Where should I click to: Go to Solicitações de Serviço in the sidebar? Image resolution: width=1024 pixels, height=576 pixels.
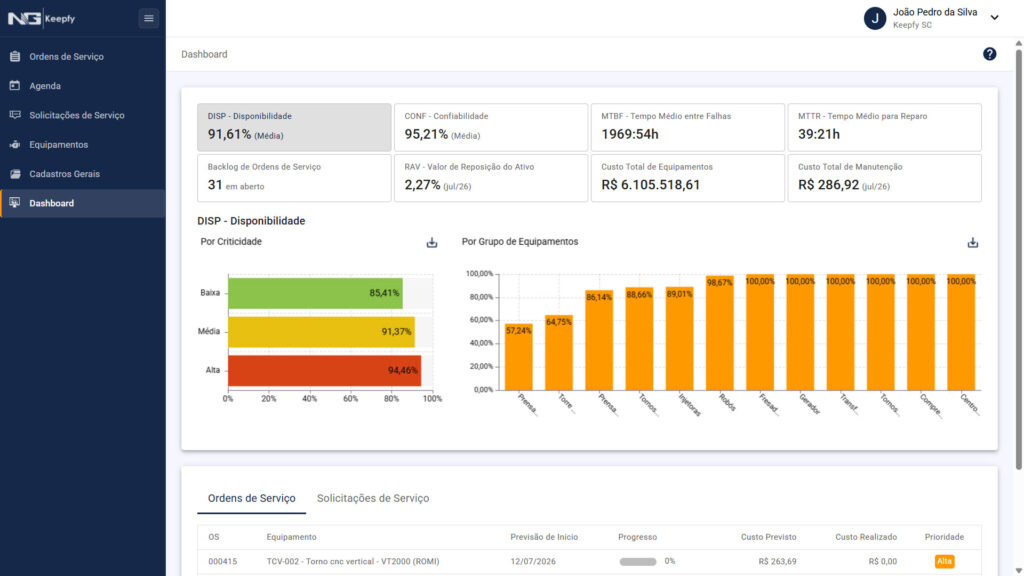[83, 115]
